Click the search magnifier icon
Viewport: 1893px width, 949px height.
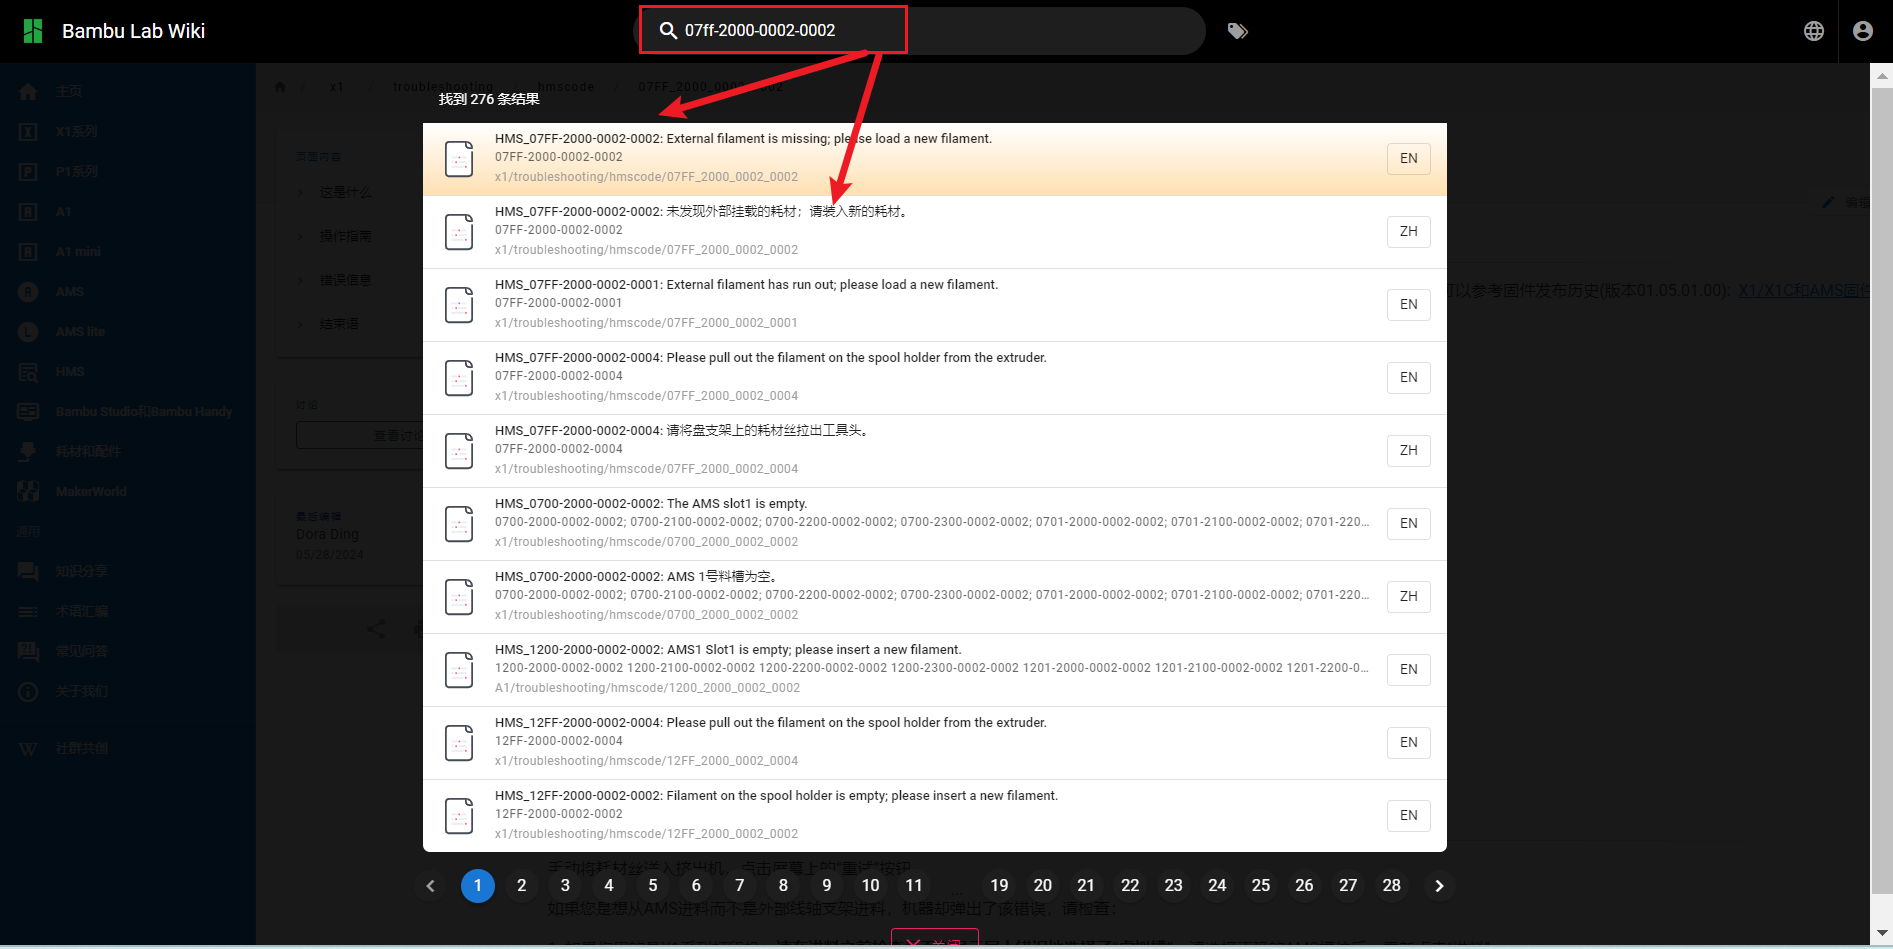pyautogui.click(x=668, y=31)
